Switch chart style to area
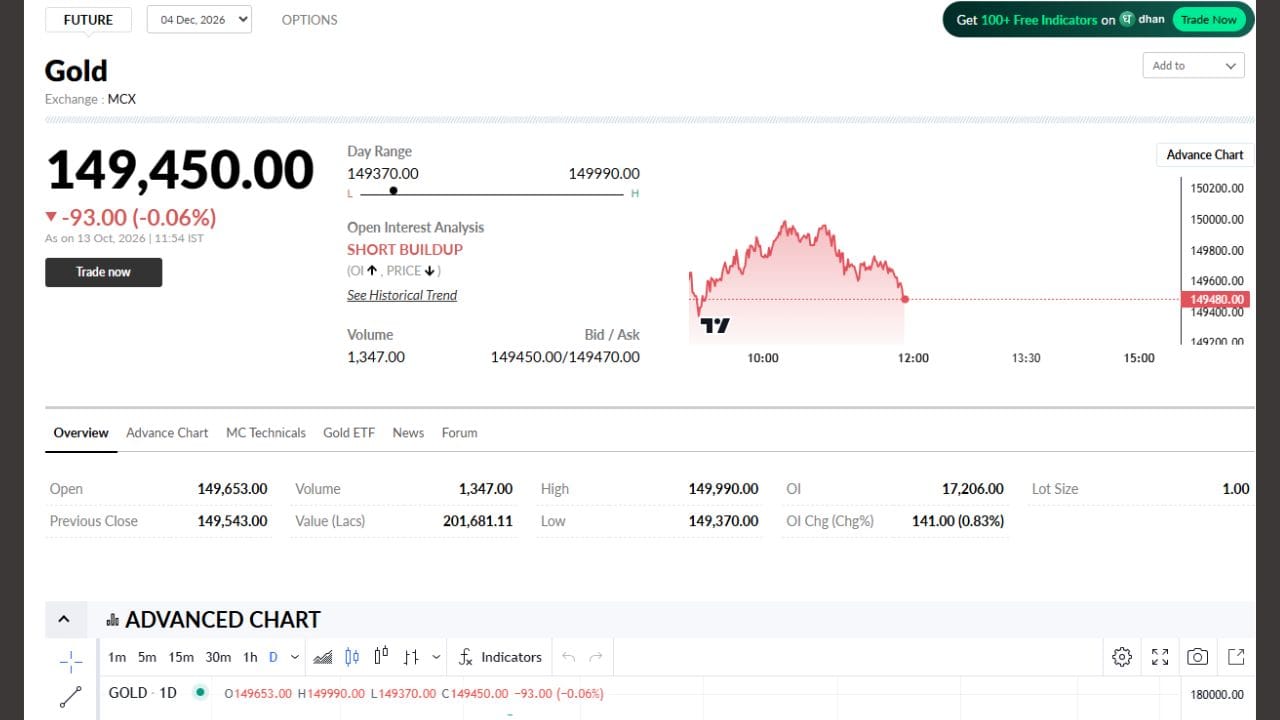Screen dimensions: 1280x720 [323, 657]
